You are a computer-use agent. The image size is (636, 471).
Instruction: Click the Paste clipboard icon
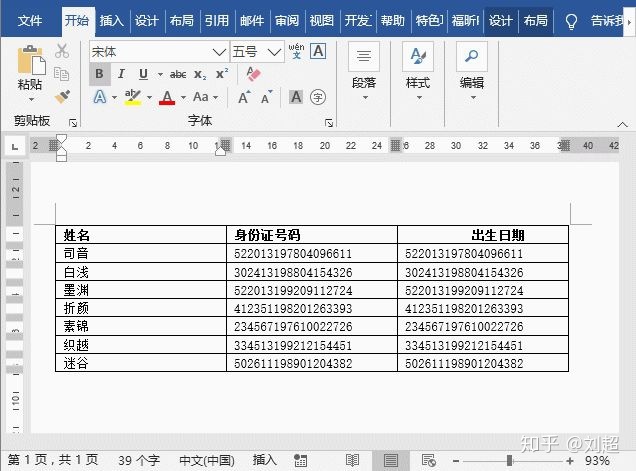click(x=30, y=61)
